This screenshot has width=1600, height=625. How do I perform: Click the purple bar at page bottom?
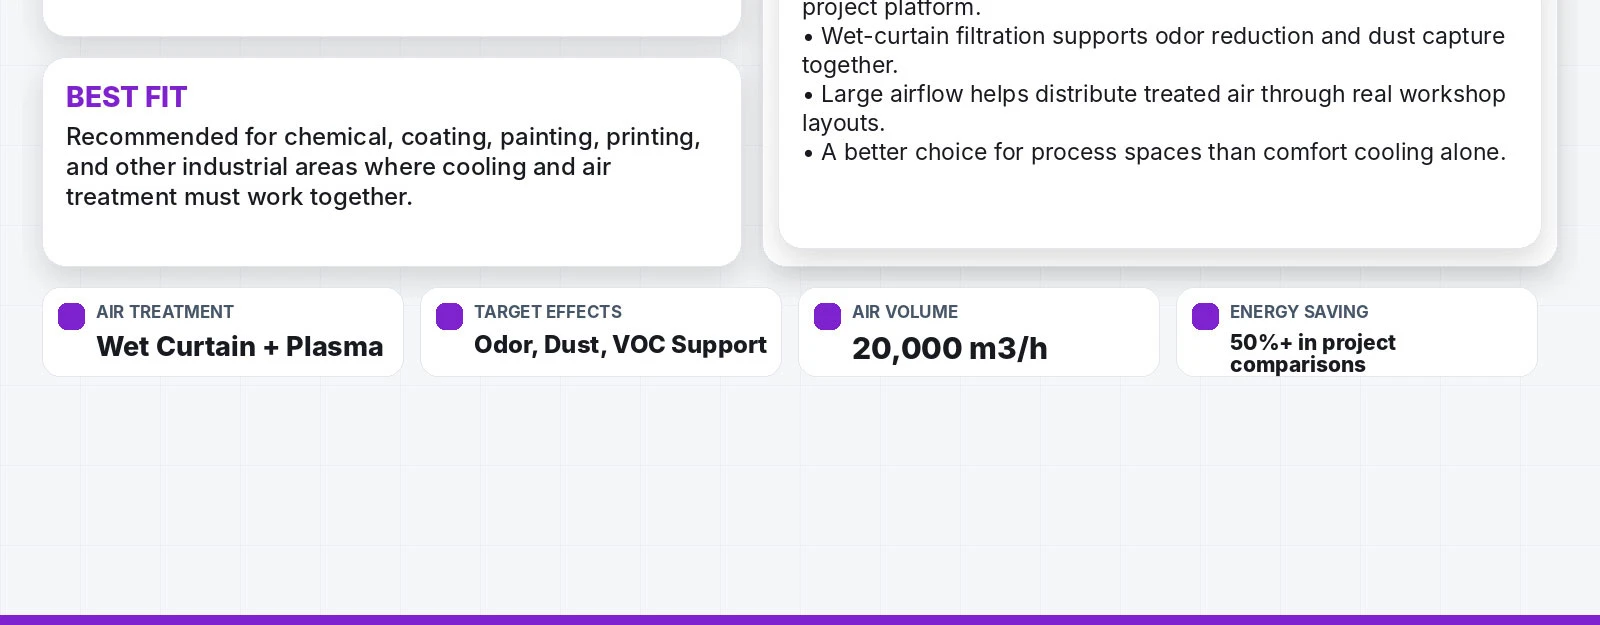click(800, 620)
